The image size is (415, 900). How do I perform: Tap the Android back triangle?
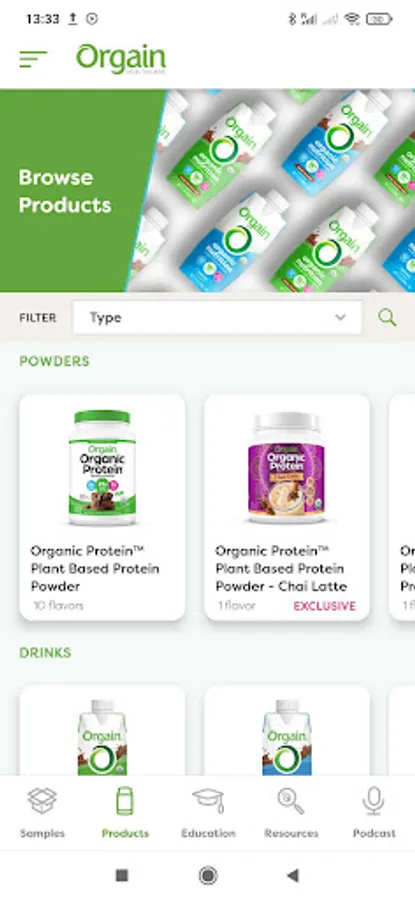point(293,875)
